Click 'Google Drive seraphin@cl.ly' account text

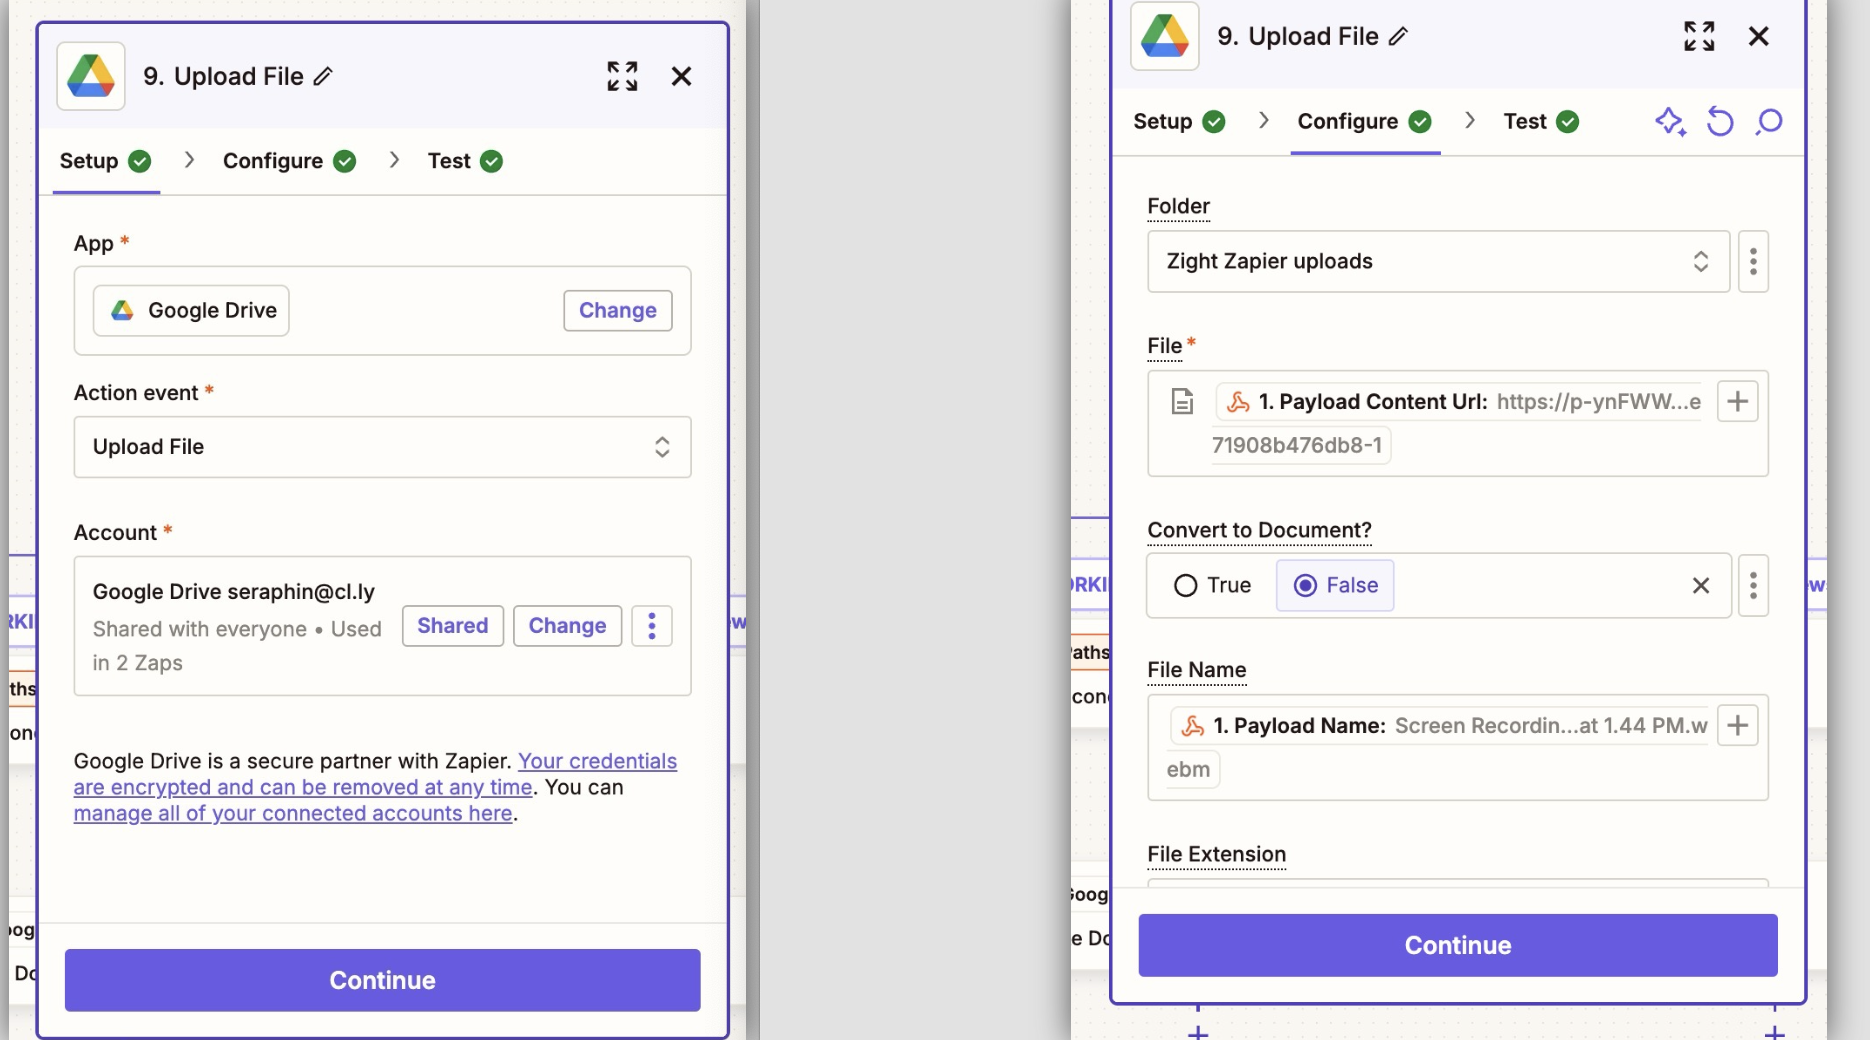pos(234,592)
